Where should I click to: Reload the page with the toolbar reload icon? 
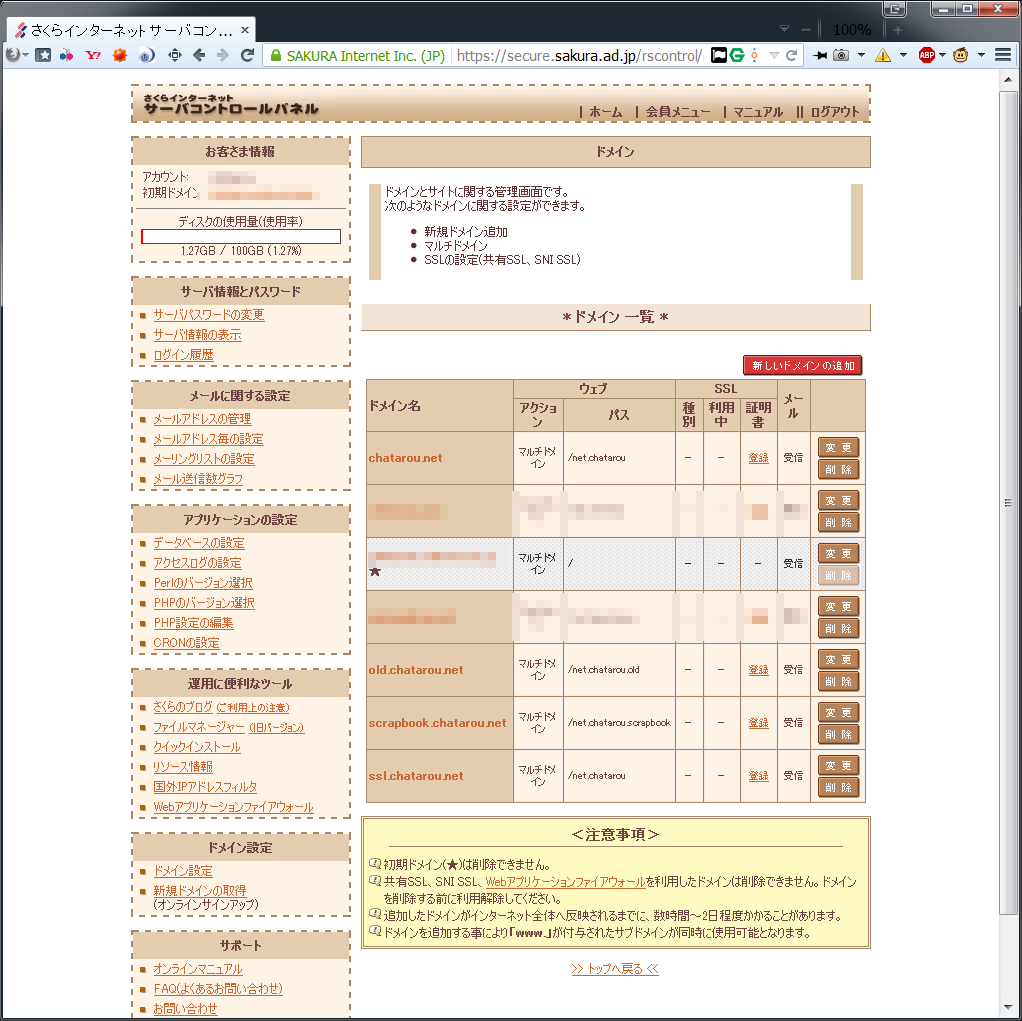pos(247,55)
